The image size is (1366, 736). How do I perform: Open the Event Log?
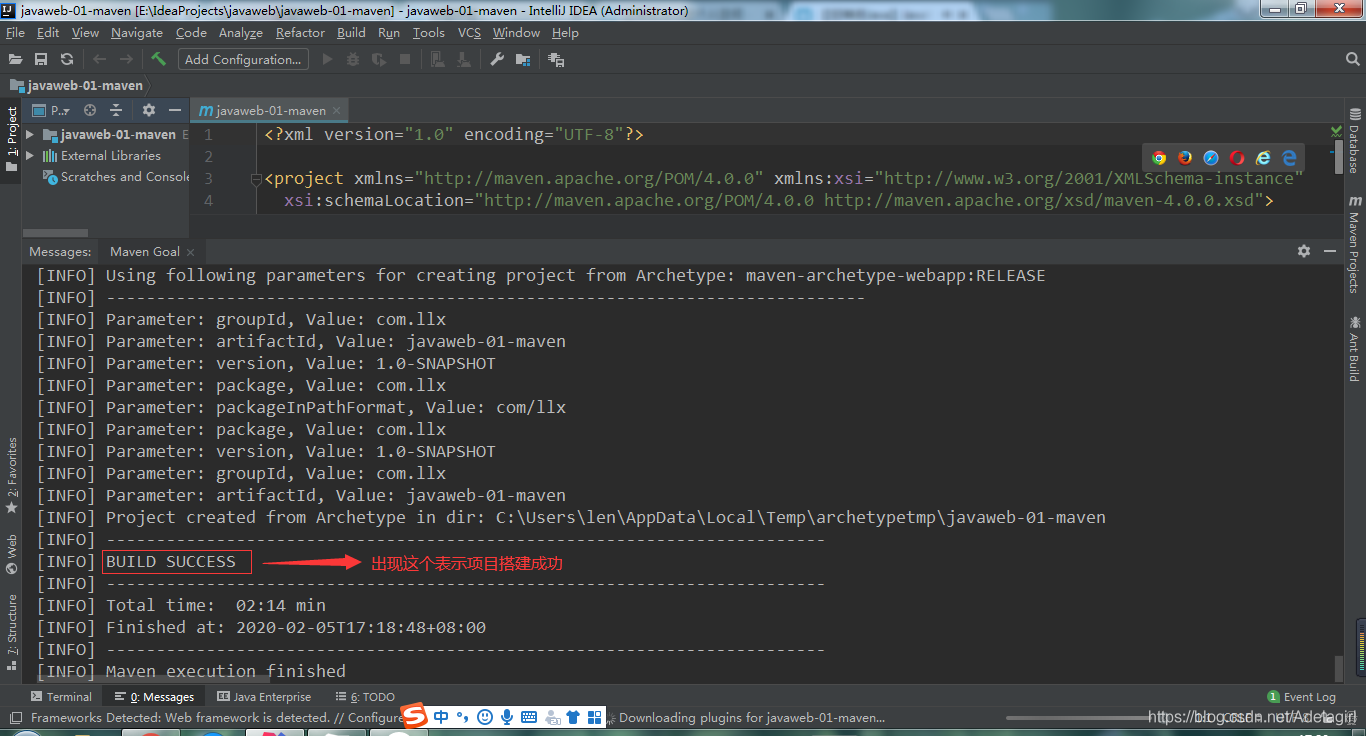coord(1301,696)
